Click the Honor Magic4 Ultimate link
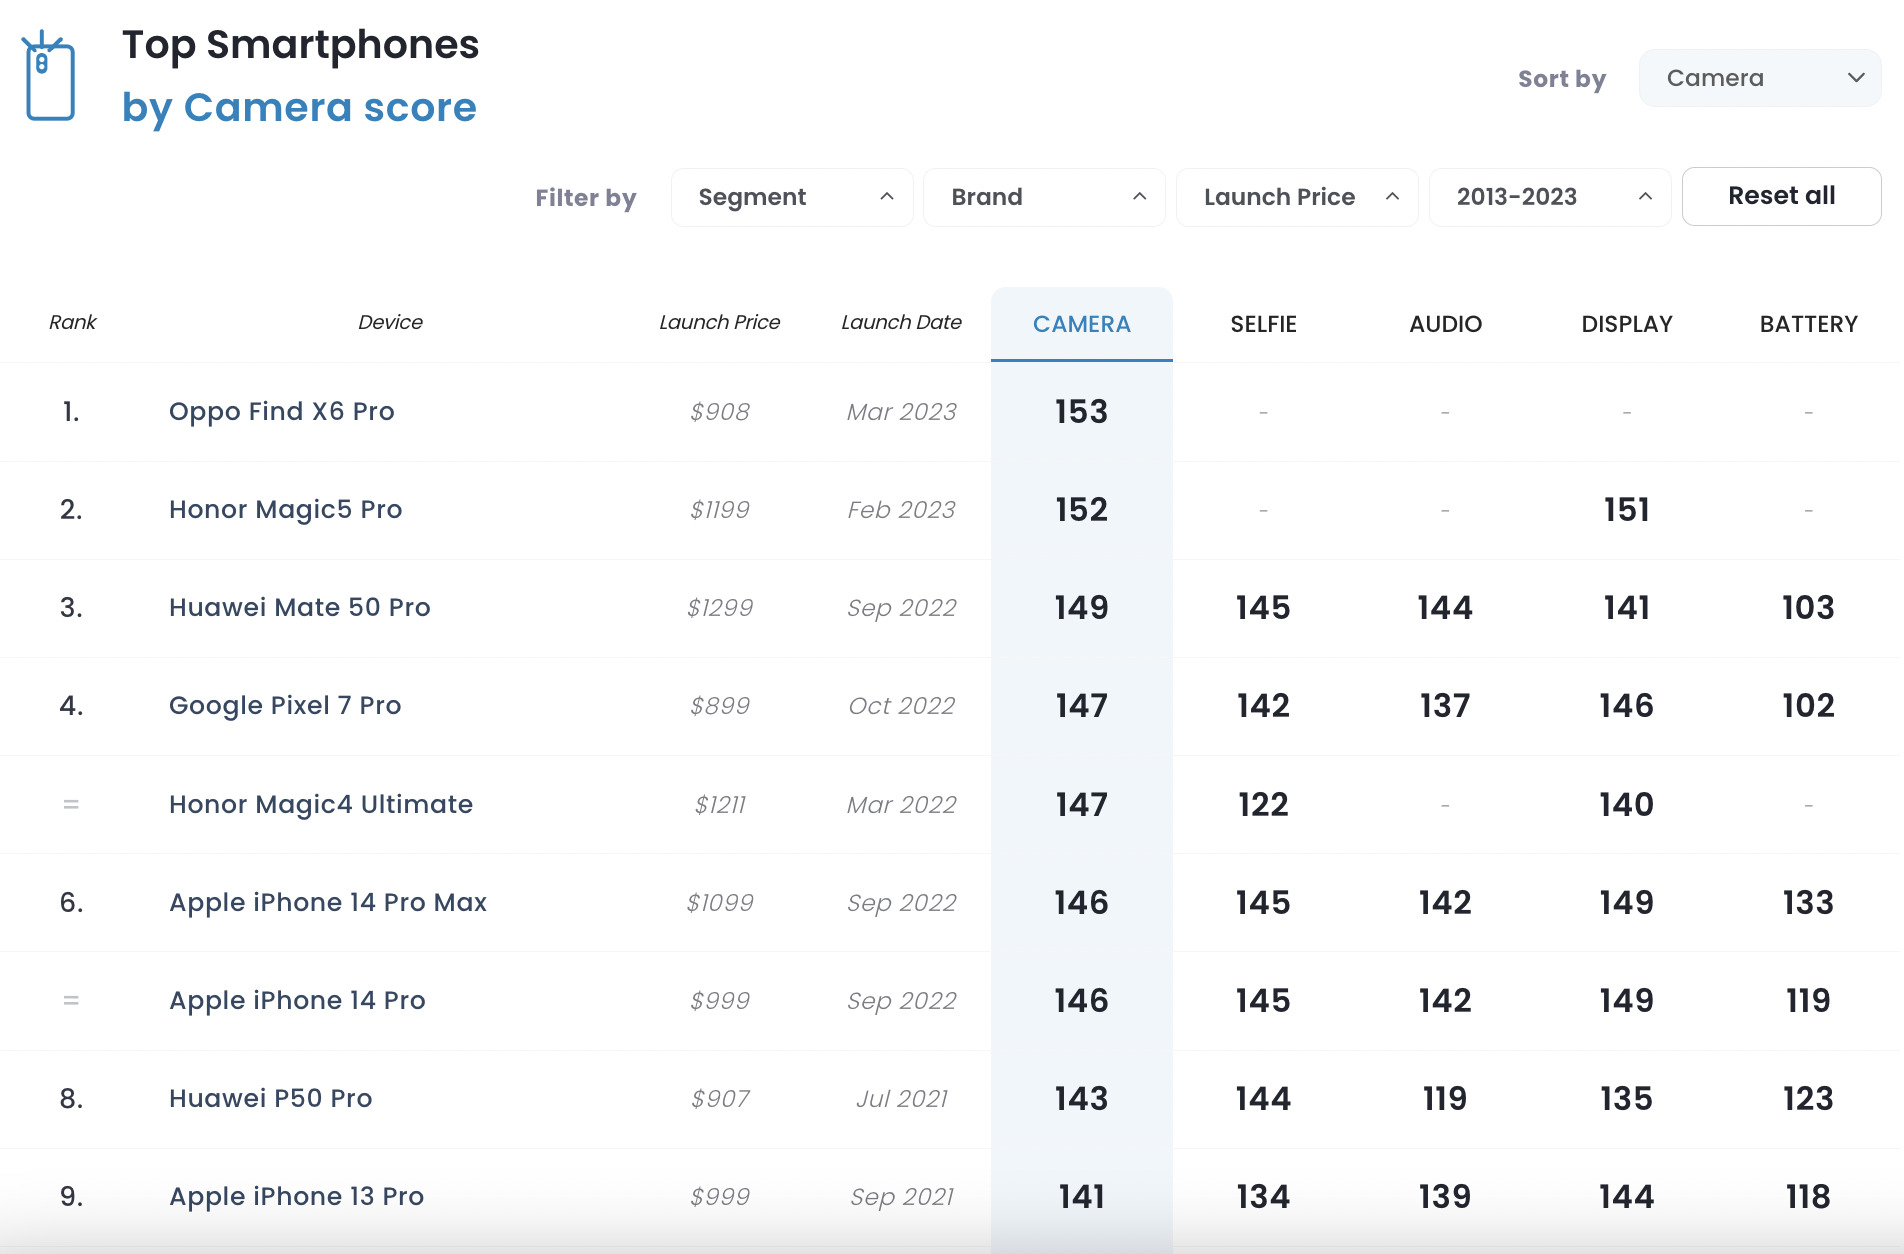 click(320, 804)
